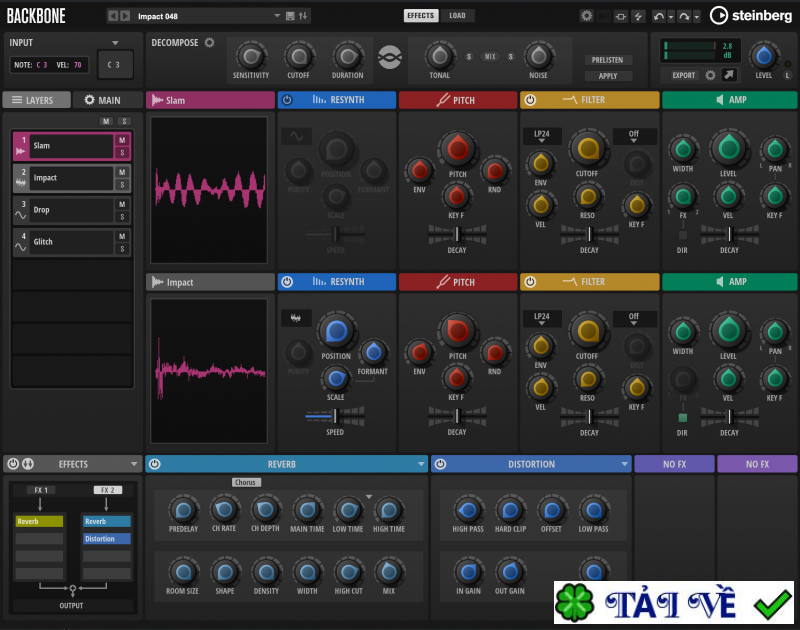Image resolution: width=800 pixels, height=630 pixels.
Task: Switch to the Main tab
Action: point(103,100)
